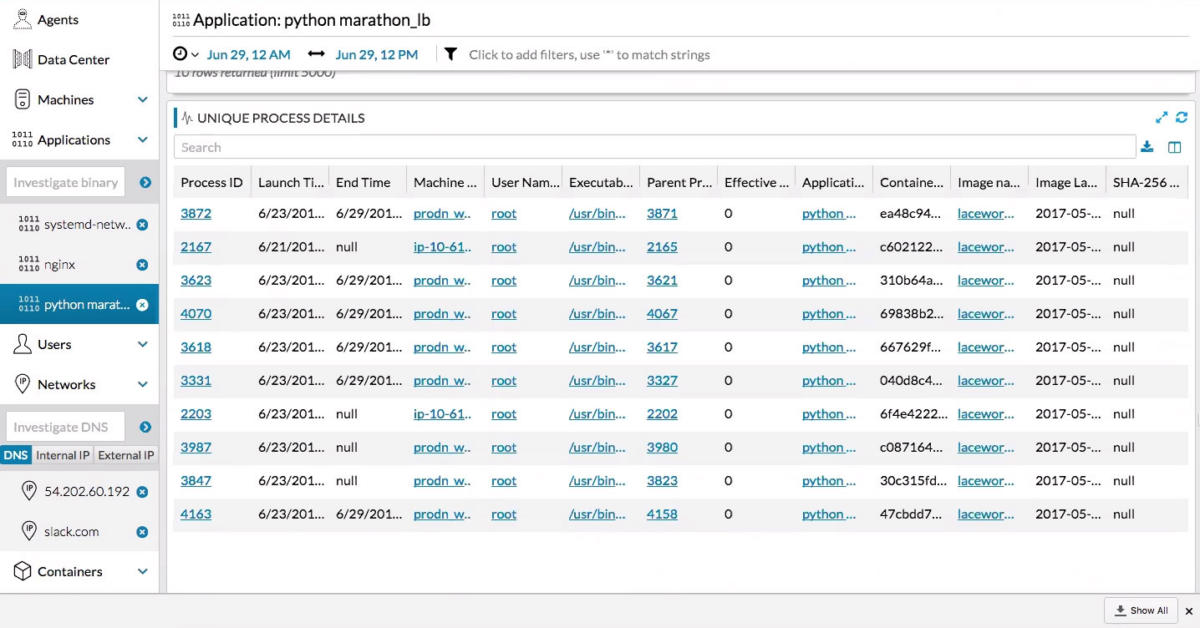Open the column chooser icon
The image size is (1200, 628).
tap(1175, 147)
